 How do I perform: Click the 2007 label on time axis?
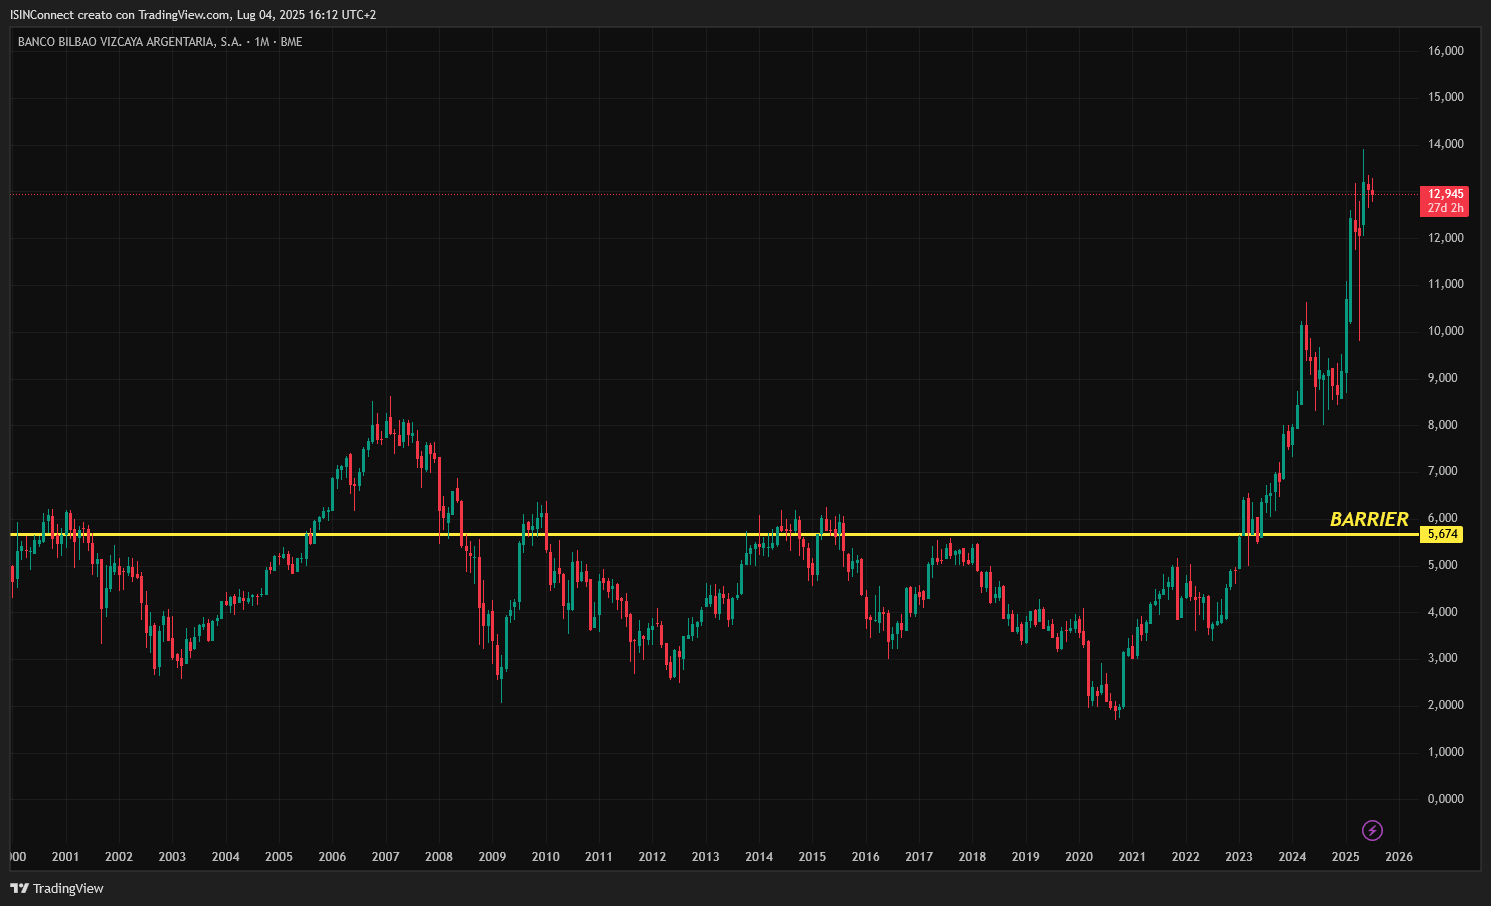[x=385, y=857]
